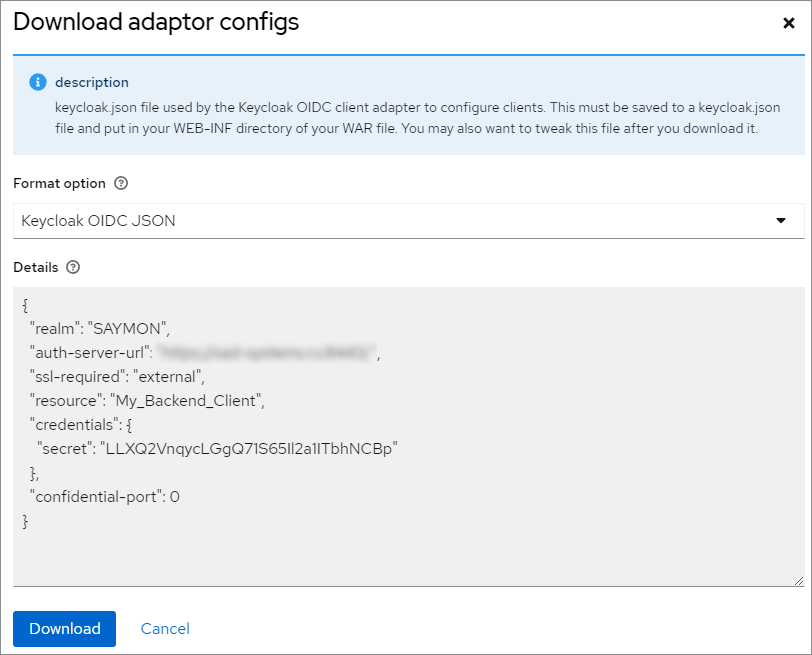Click the "realm": "SAYMON" line
This screenshot has height=655, width=812.
pyautogui.click(x=99, y=329)
